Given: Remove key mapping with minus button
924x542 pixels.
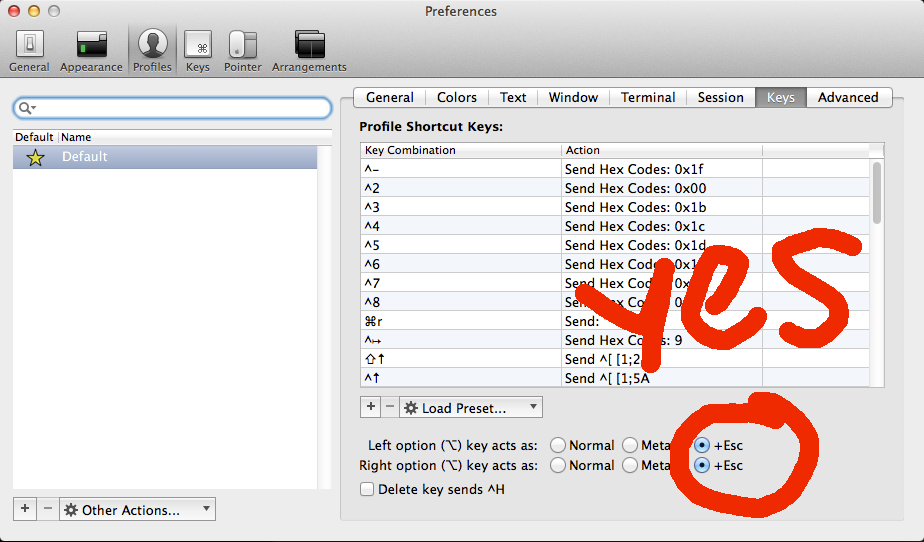Looking at the screenshot, I should pos(390,407).
